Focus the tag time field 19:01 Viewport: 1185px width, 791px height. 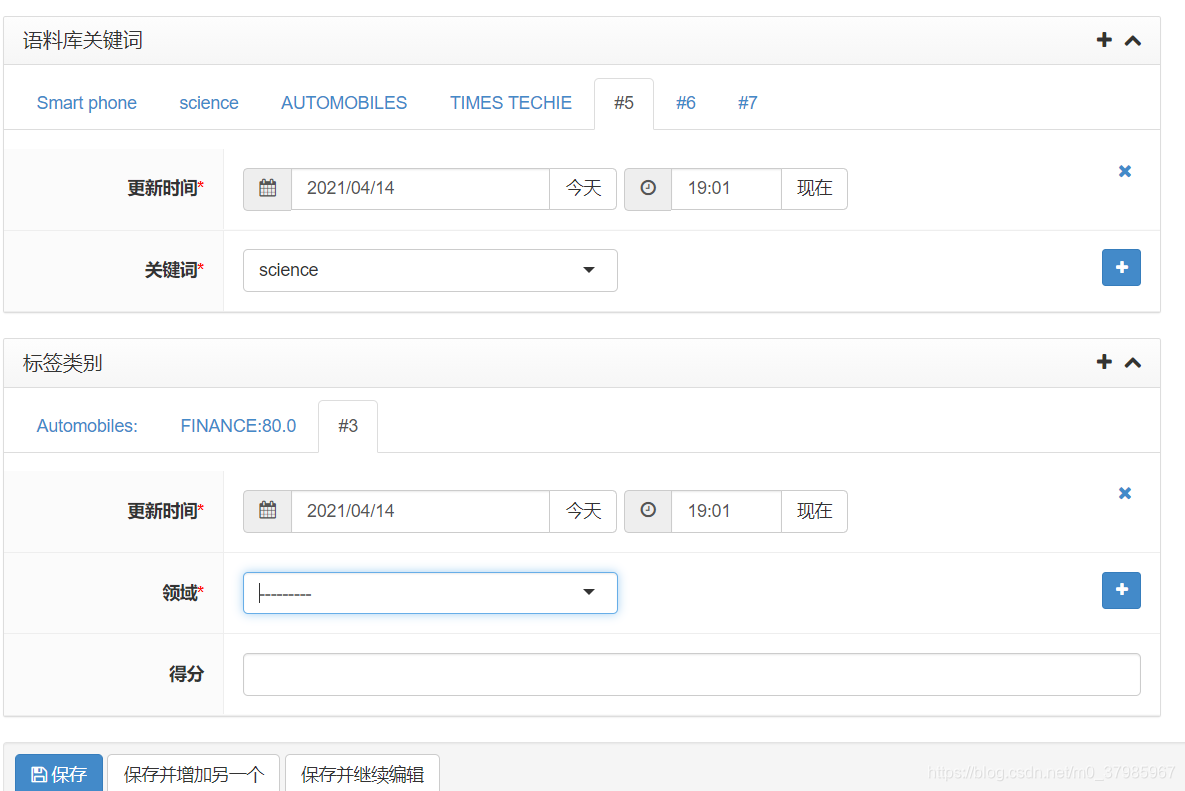click(726, 511)
